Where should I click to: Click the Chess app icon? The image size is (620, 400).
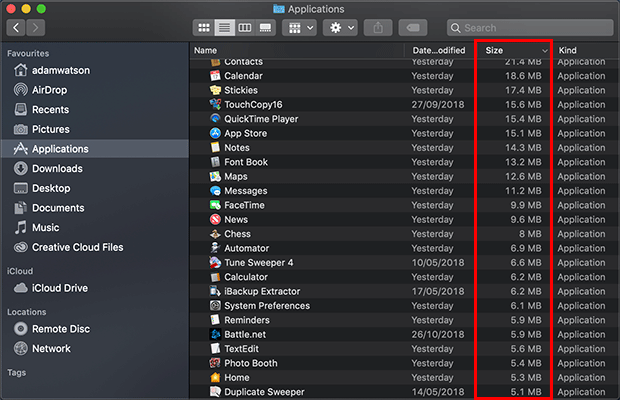215,234
